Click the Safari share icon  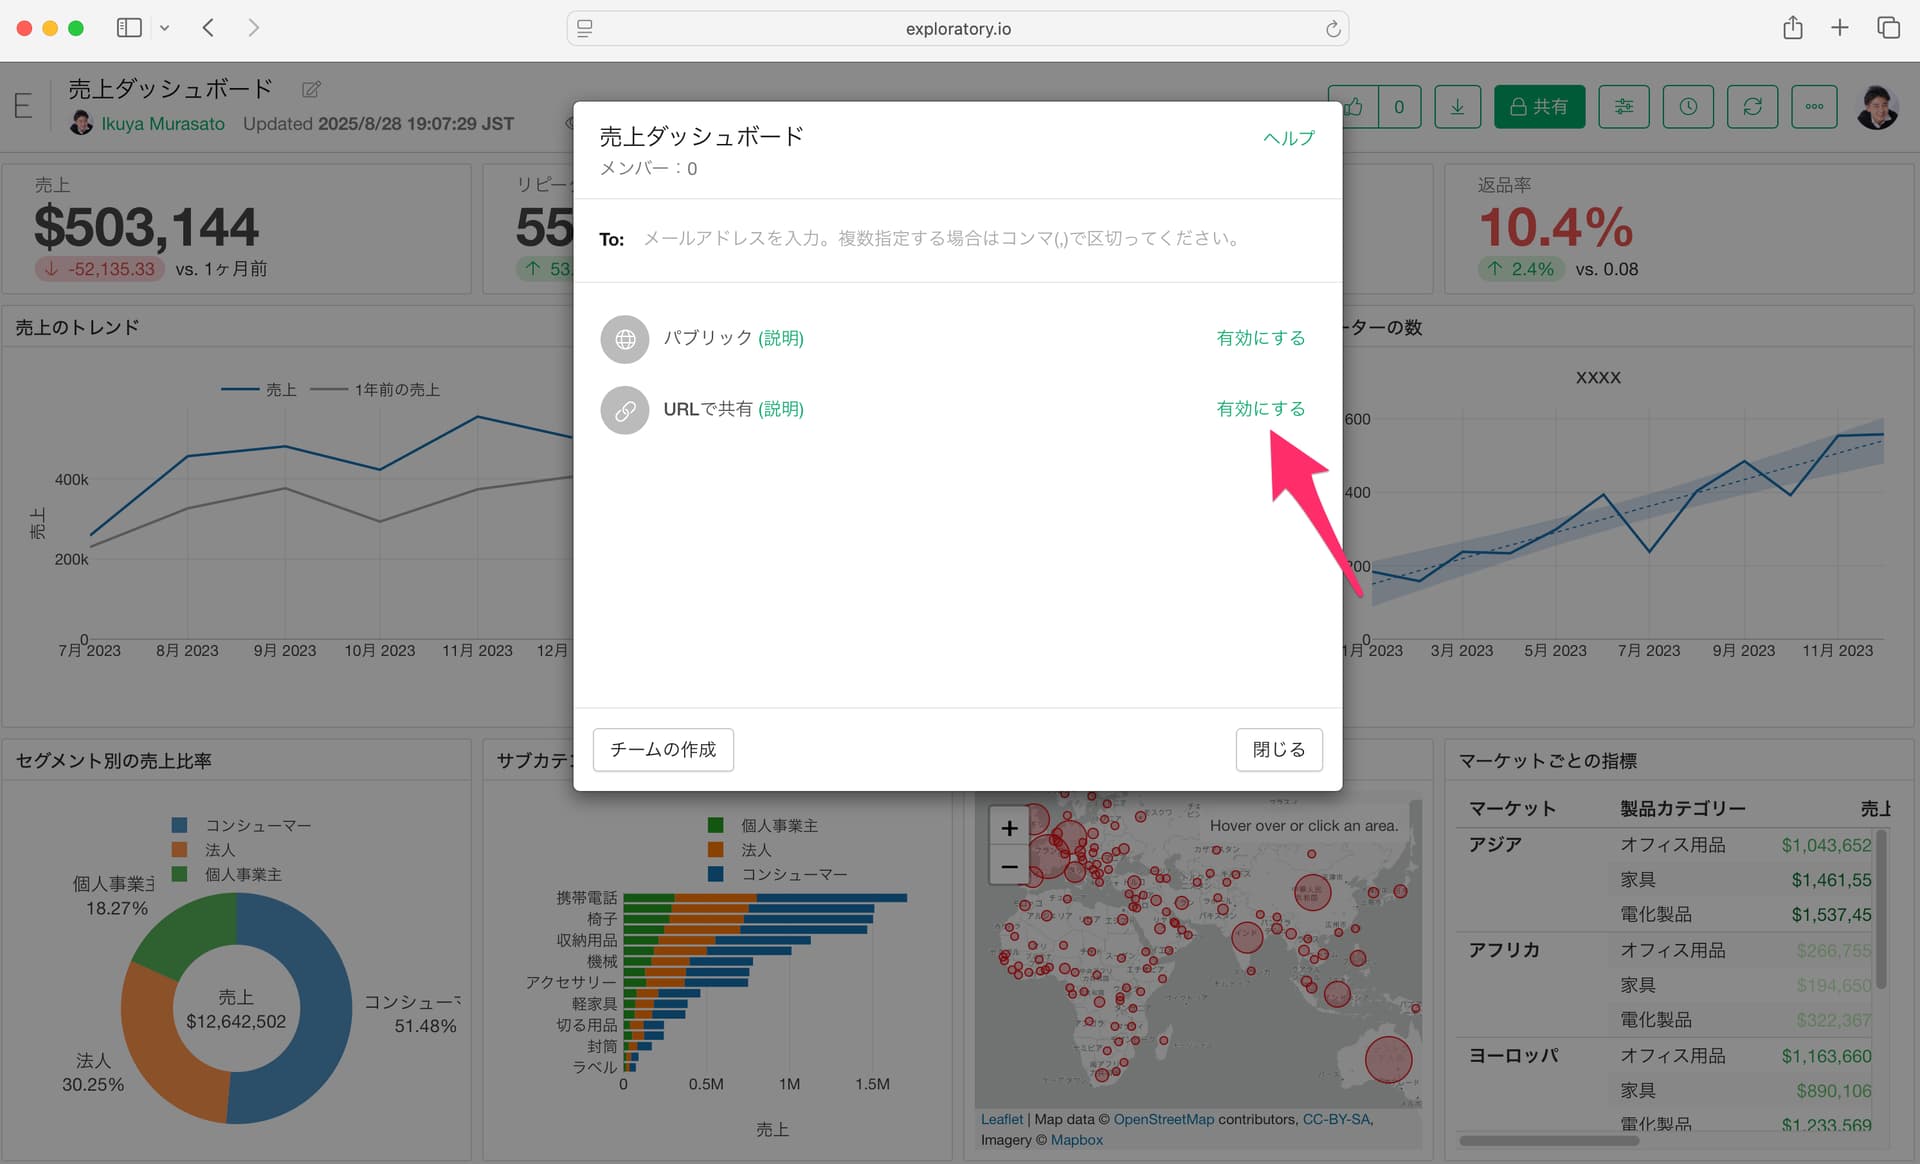point(1792,28)
